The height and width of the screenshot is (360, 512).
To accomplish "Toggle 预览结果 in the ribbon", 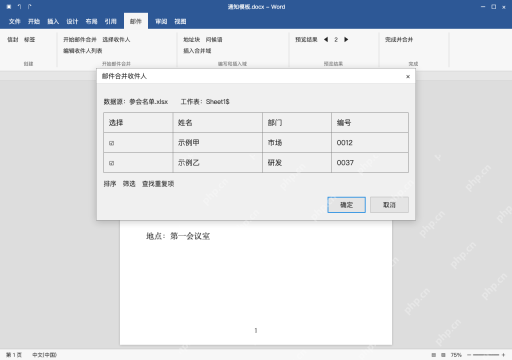I will [306, 40].
